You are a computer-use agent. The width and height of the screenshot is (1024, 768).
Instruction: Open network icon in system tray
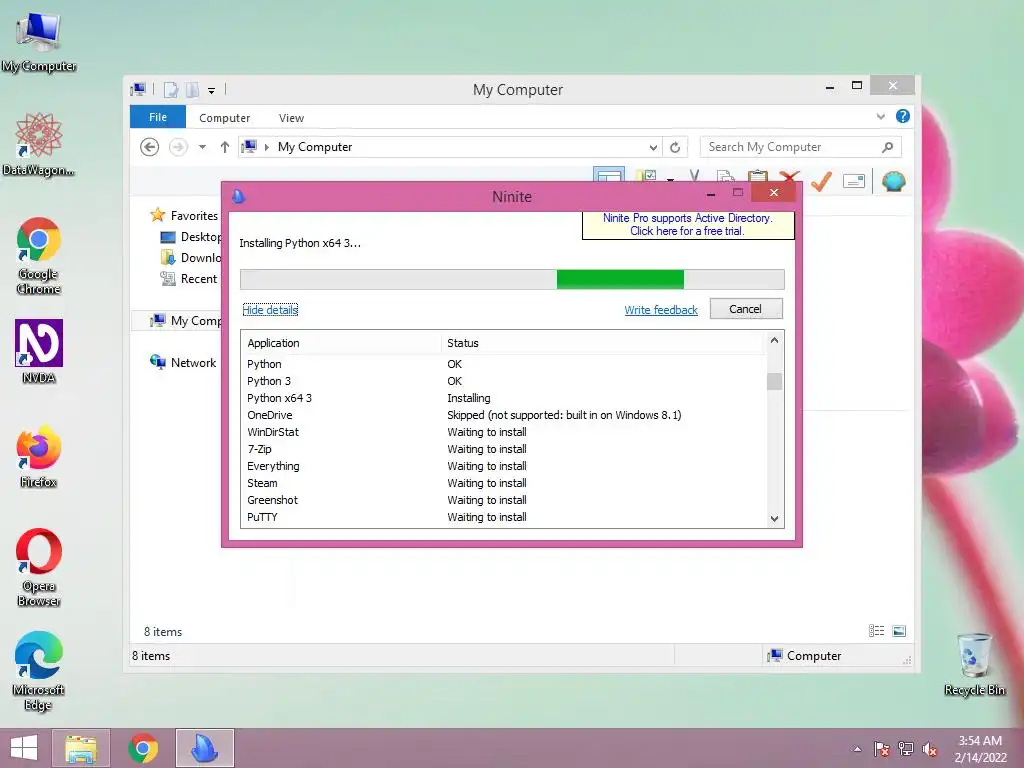point(905,749)
